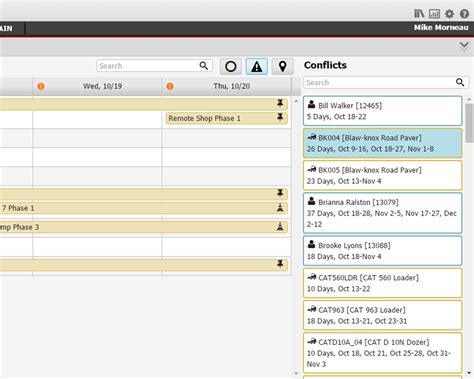This screenshot has height=379, width=474.
Task: Open Brianna Ralston [13079] conflict card
Action: coord(383,213)
